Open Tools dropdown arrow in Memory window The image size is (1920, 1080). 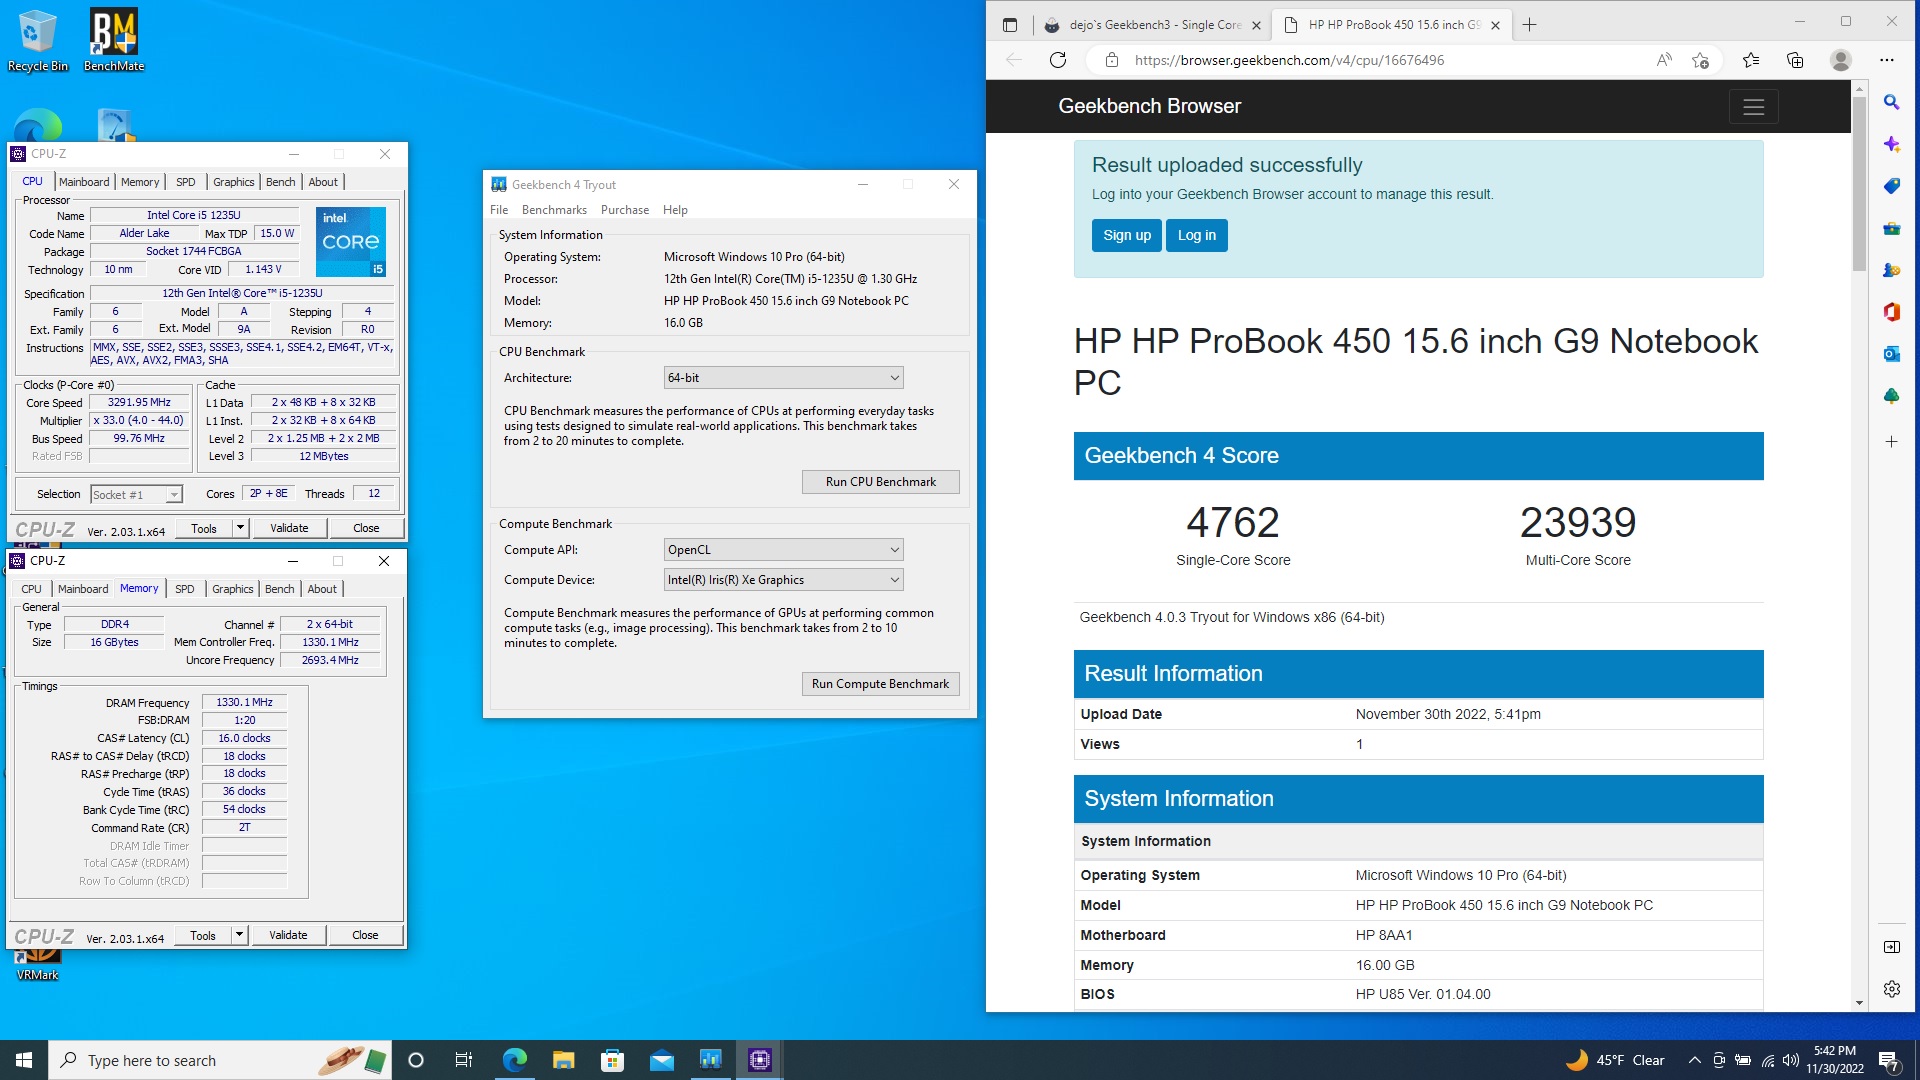click(239, 935)
